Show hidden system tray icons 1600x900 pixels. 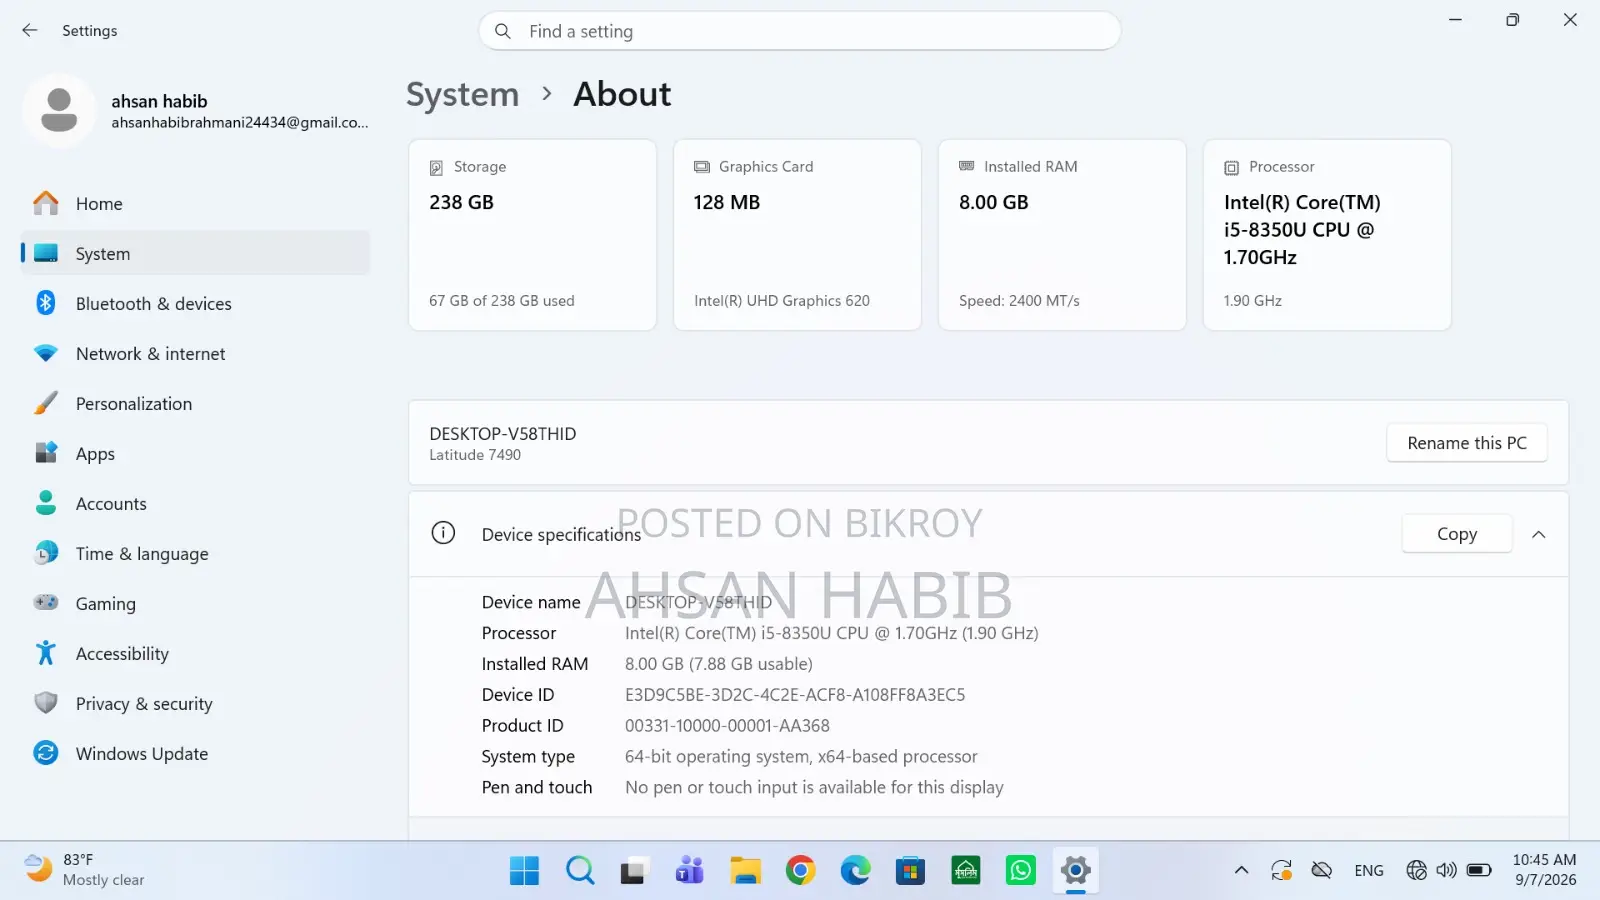pos(1241,870)
